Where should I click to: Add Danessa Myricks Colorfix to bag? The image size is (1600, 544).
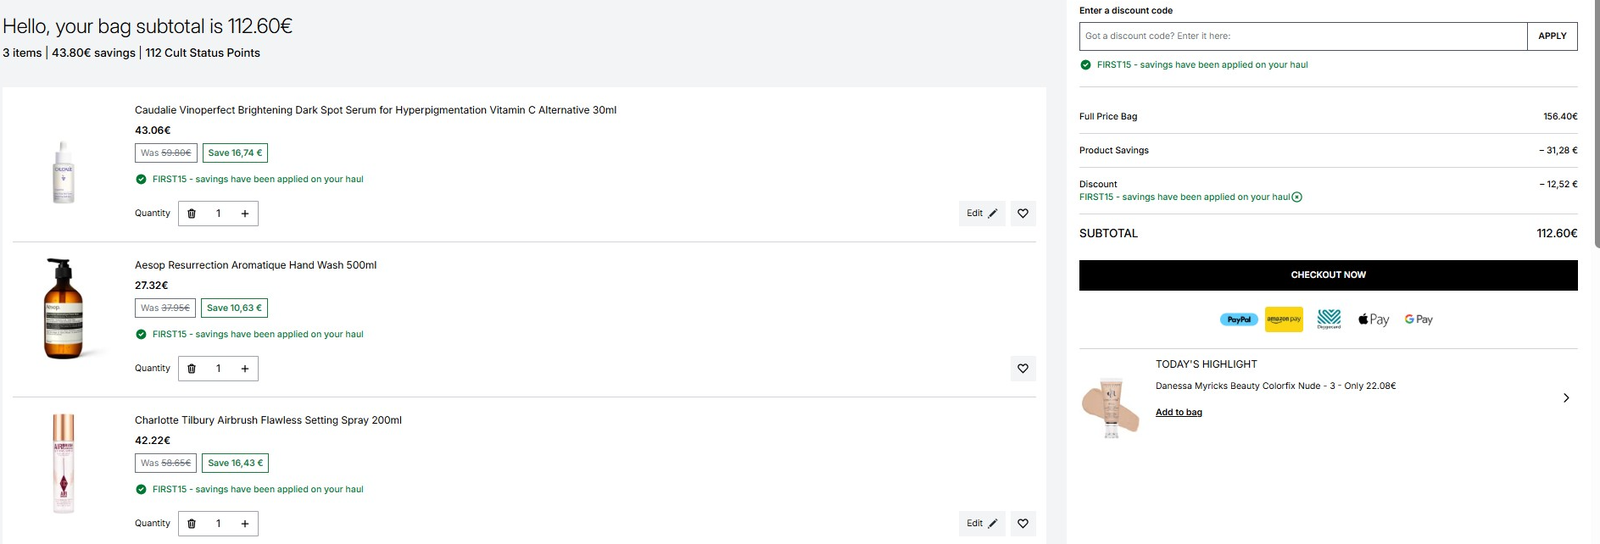point(1179,412)
